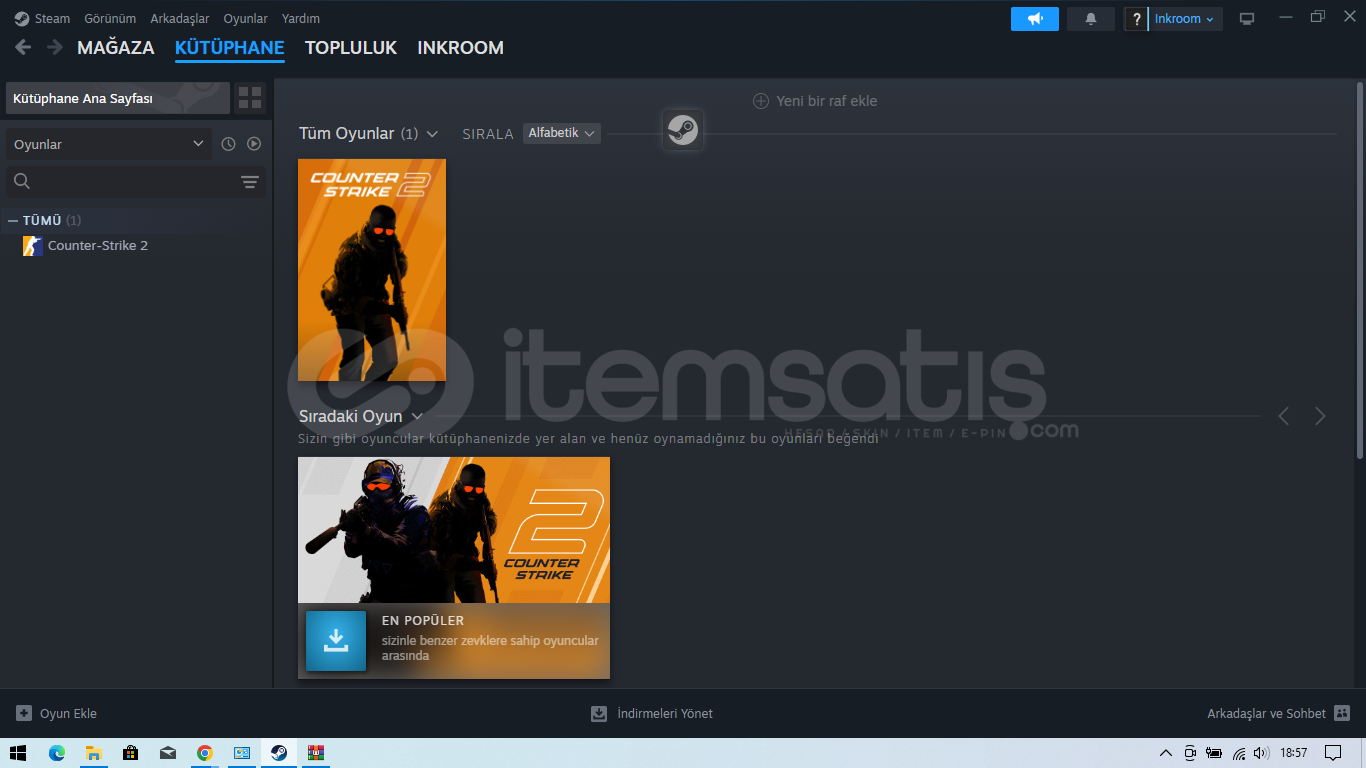Viewport: 1366px width, 768px height.
Task: Open the Counter-Strike 2 cover art
Action: click(372, 270)
